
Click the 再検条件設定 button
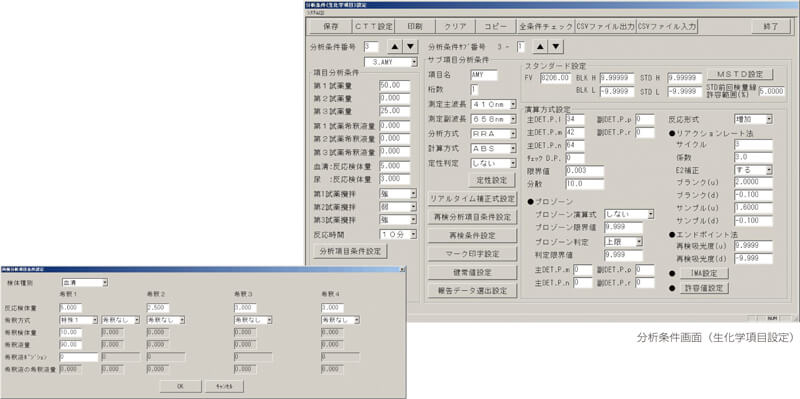pyautogui.click(x=472, y=236)
